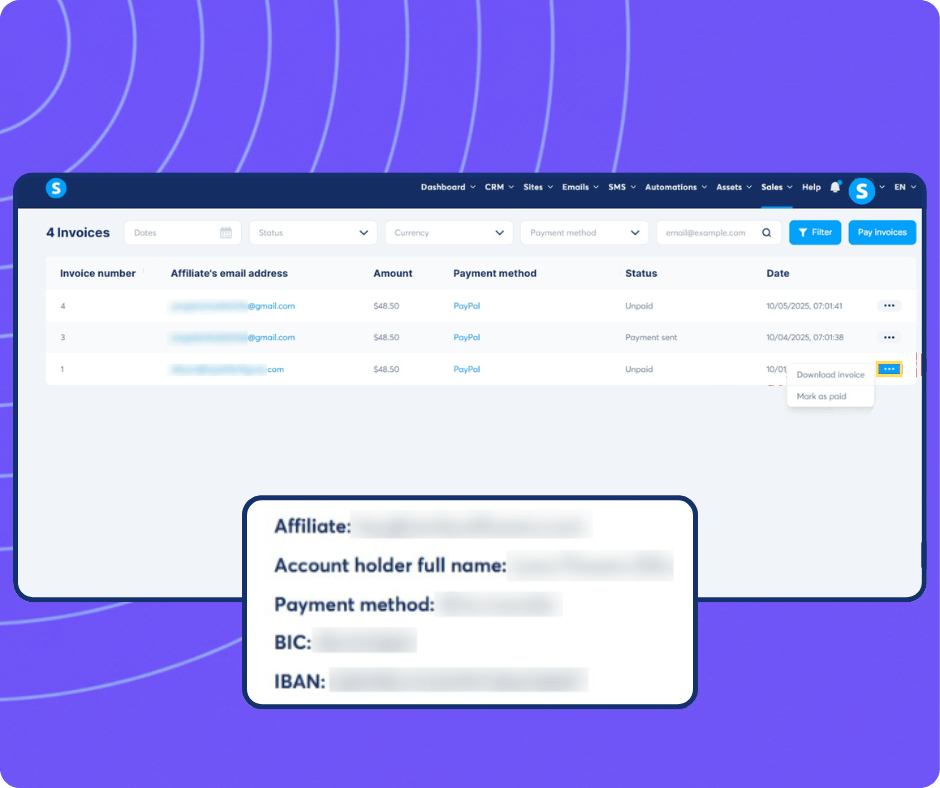The width and height of the screenshot is (940, 788).
Task: Click the PayPal link for invoice 1
Action: click(x=466, y=369)
